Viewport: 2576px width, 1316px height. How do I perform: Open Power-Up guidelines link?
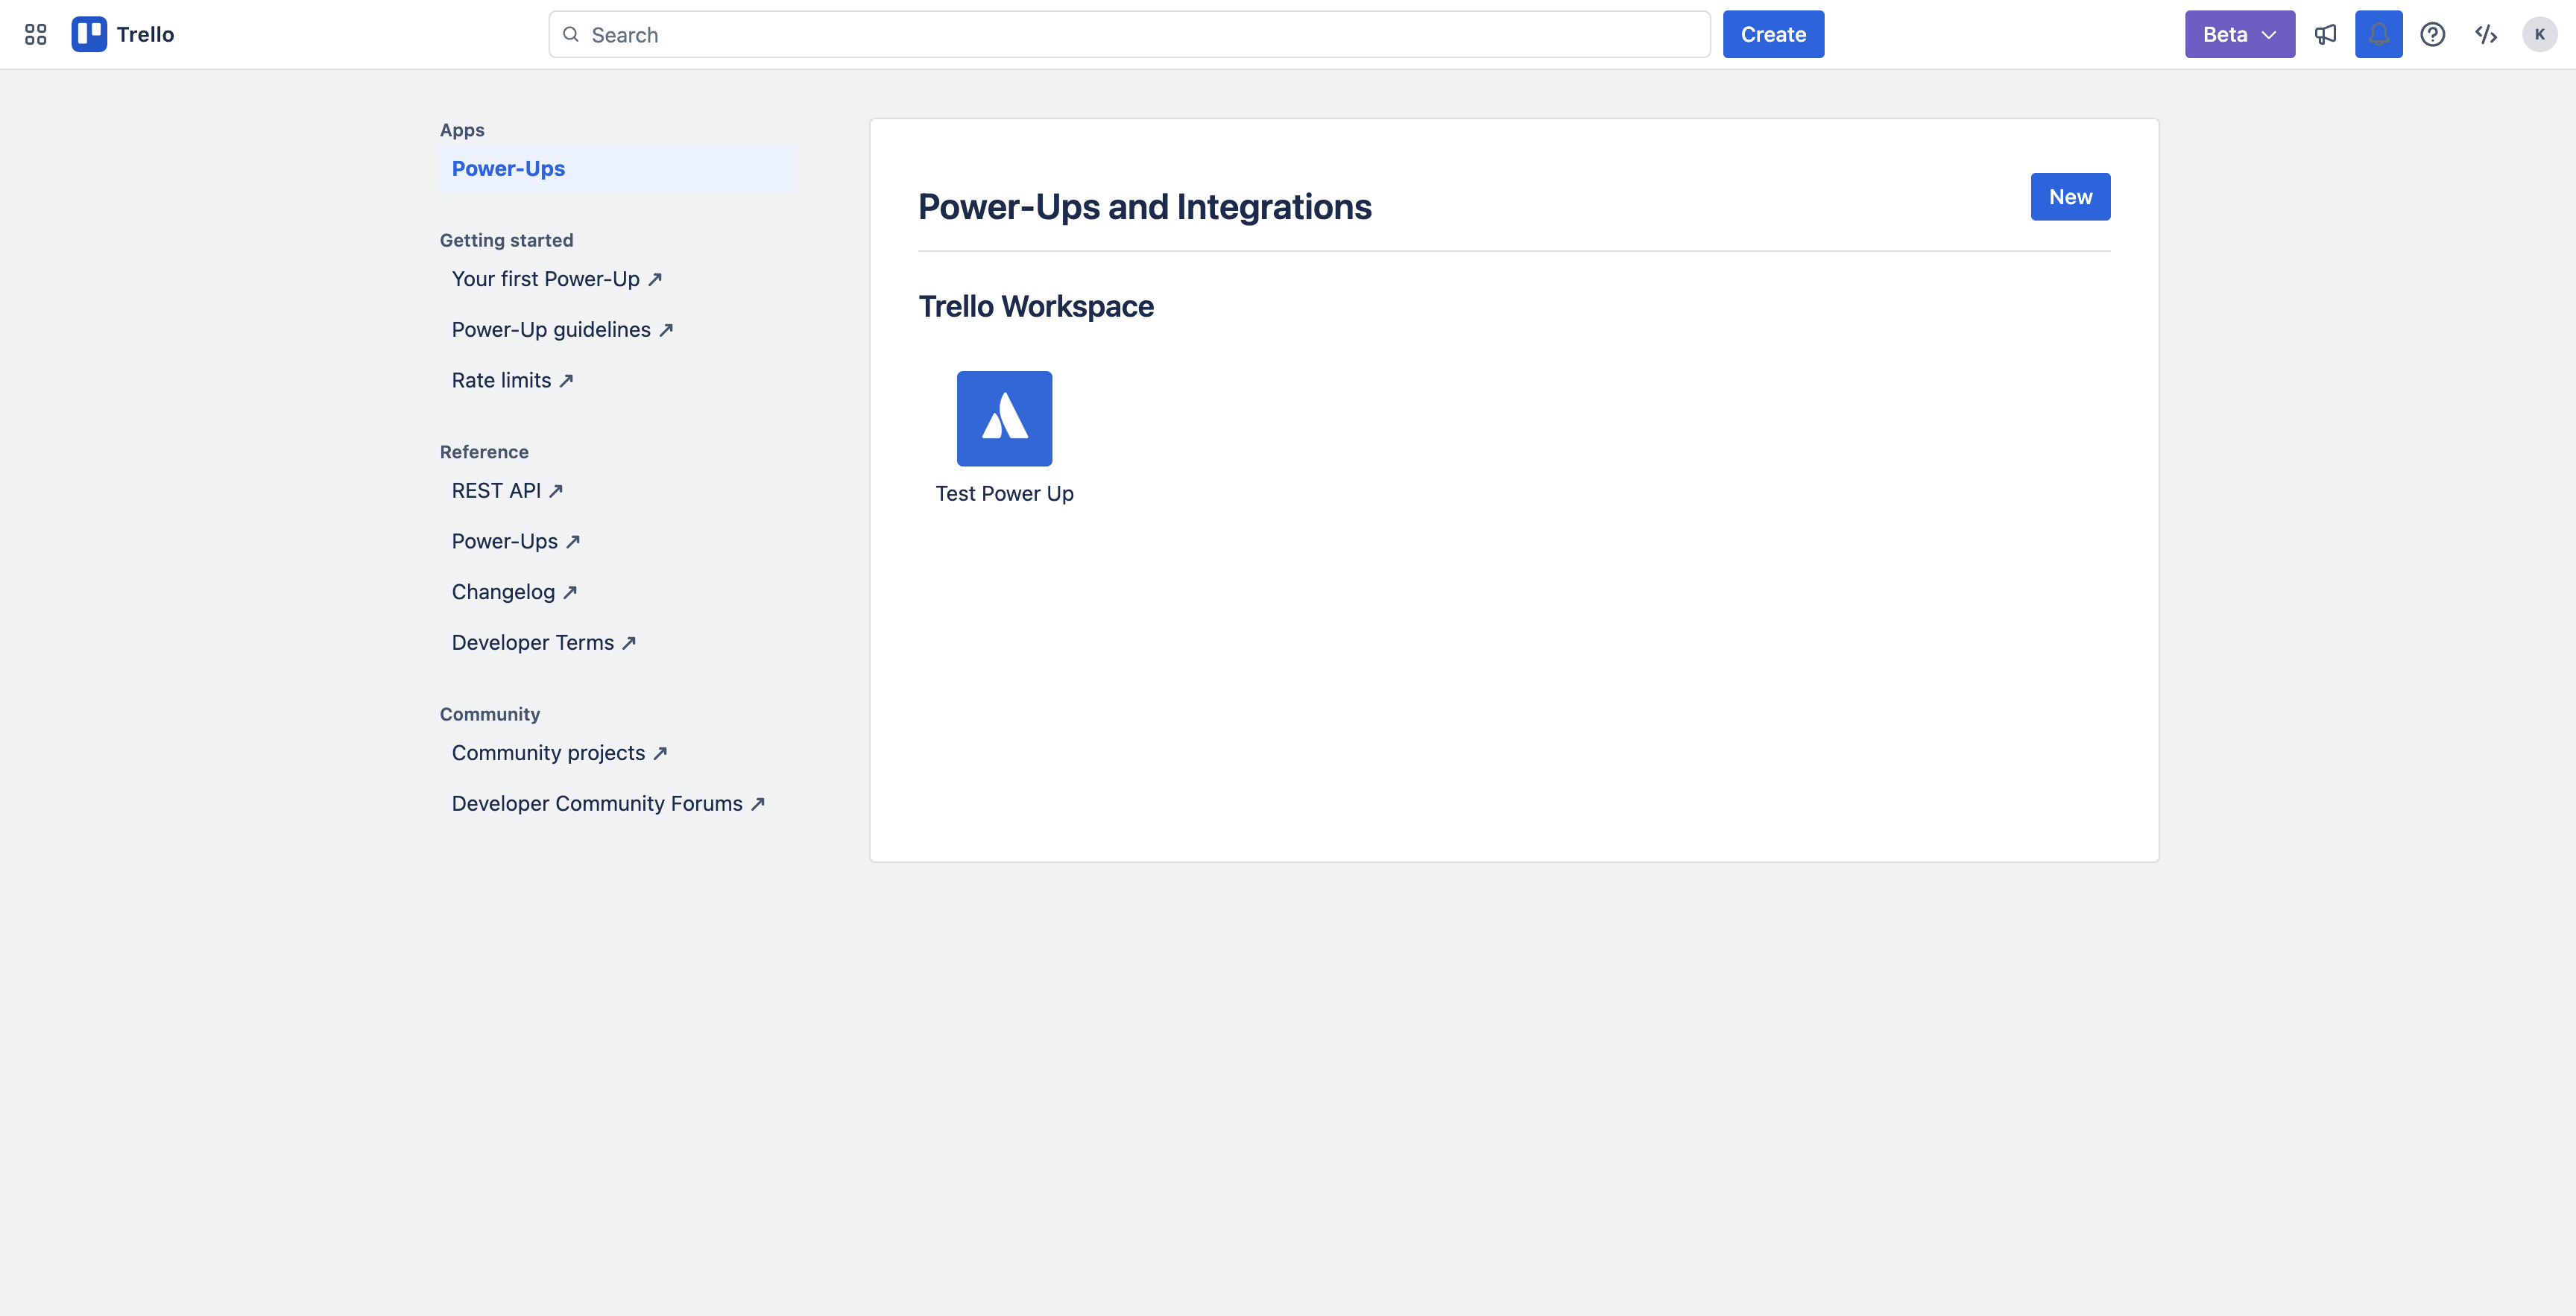click(x=562, y=329)
